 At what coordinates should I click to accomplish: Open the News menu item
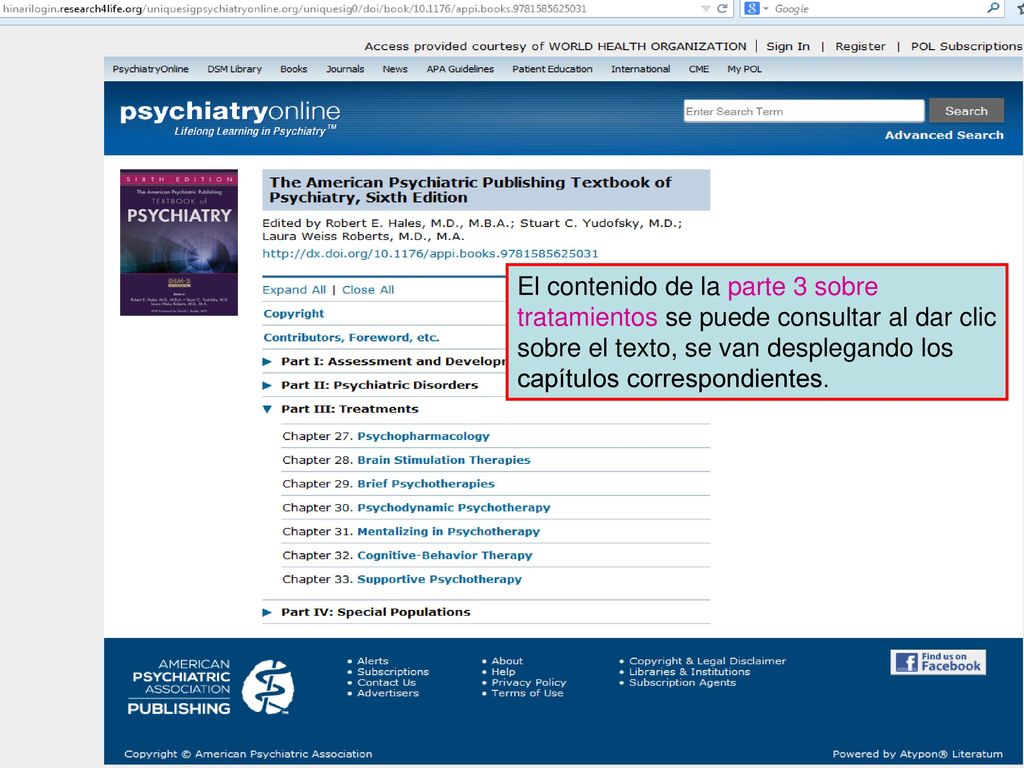(395, 69)
